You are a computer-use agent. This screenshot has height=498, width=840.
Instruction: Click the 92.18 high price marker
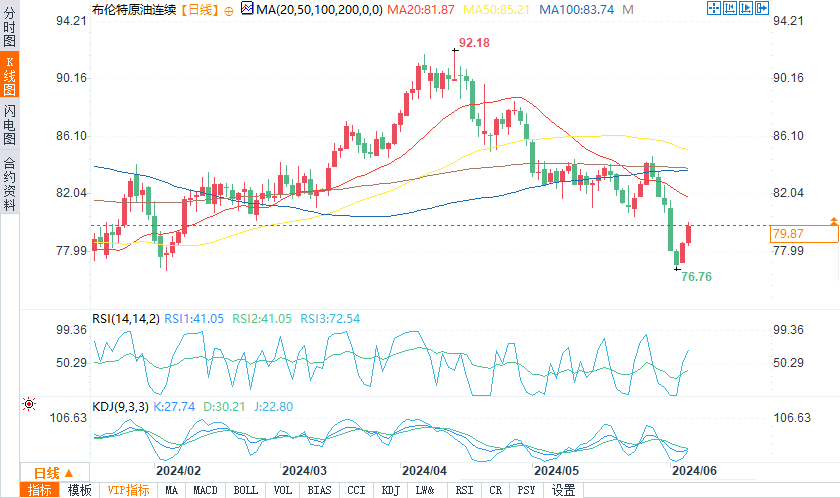pos(474,43)
